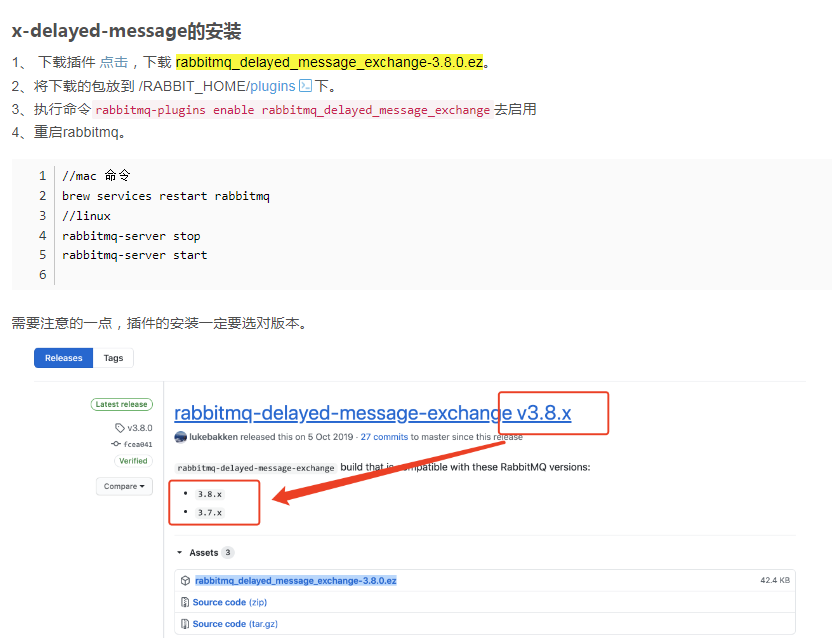Open the 27 commits link
The image size is (832, 638).
(x=384, y=437)
